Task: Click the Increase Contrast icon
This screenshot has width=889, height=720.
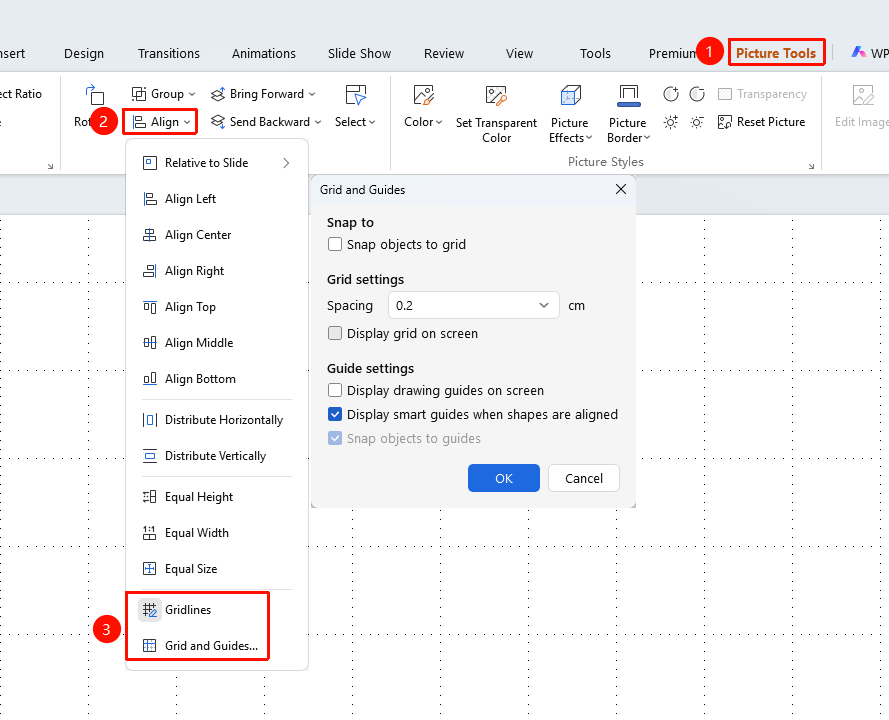Action: click(x=671, y=94)
